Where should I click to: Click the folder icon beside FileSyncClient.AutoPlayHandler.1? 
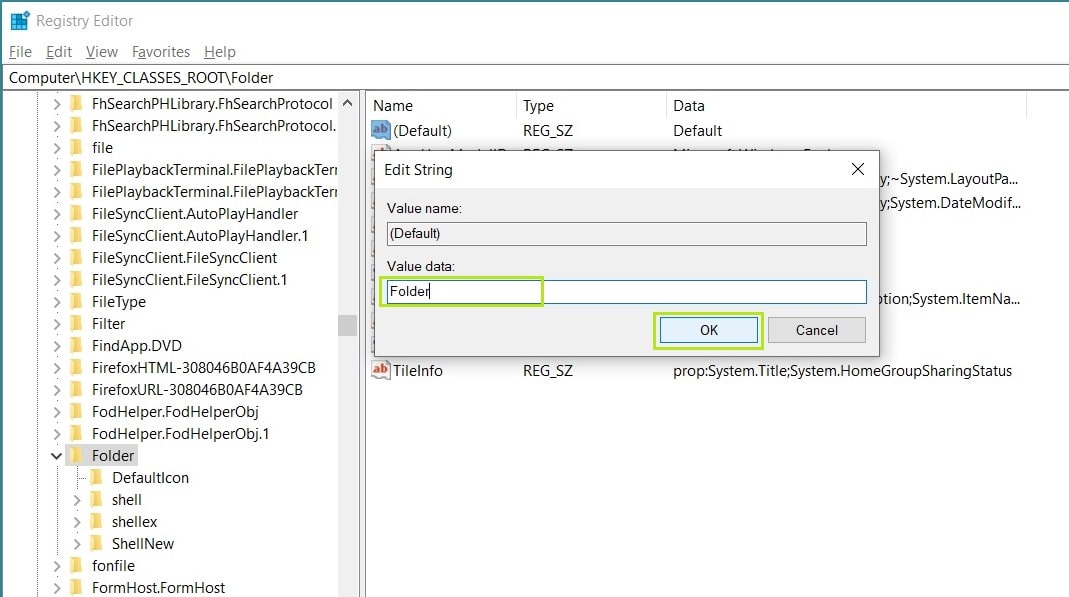[x=77, y=235]
